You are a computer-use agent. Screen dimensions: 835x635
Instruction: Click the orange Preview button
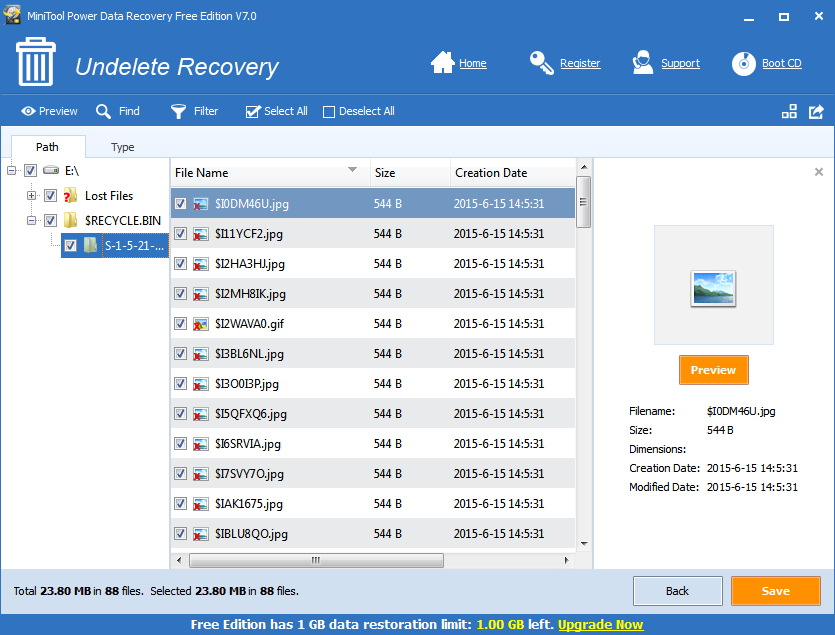tap(714, 370)
